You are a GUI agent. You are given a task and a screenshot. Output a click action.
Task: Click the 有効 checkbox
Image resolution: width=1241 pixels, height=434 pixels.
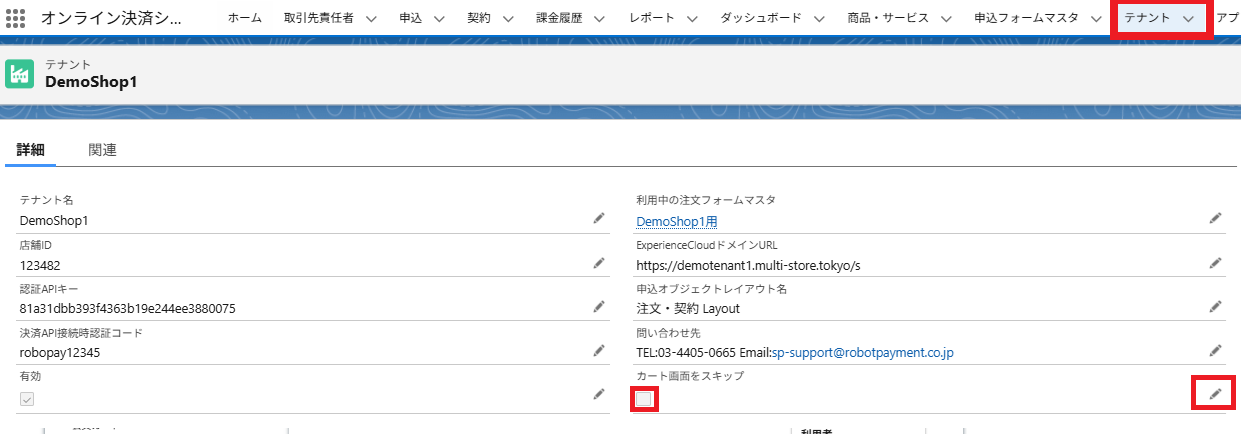[27, 399]
